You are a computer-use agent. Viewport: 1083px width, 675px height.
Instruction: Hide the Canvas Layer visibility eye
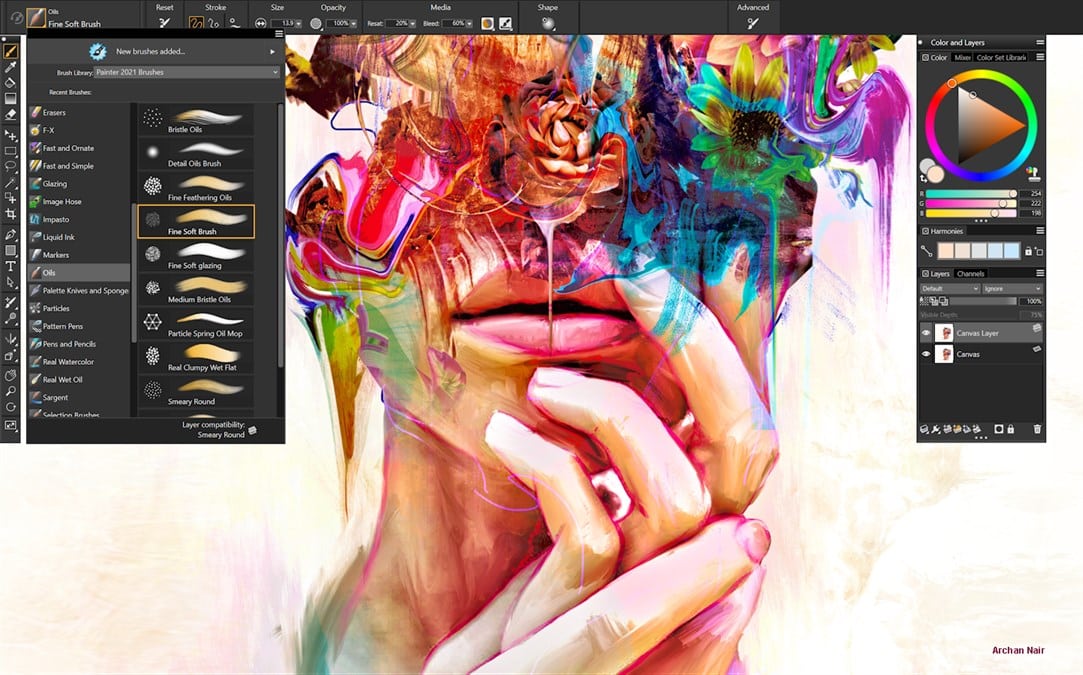point(925,333)
